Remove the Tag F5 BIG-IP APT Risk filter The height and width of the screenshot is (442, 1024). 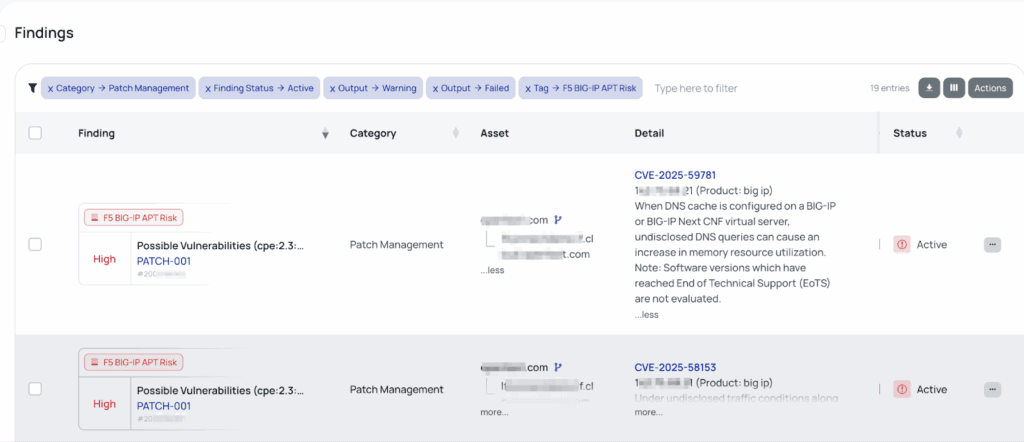tap(527, 88)
